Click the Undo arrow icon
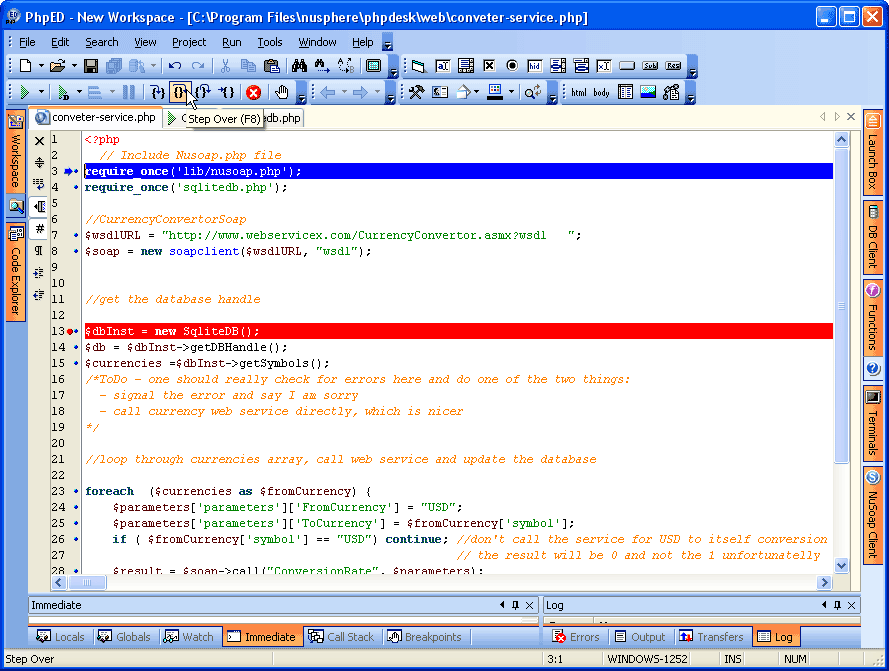889x671 pixels. pyautogui.click(x=176, y=66)
